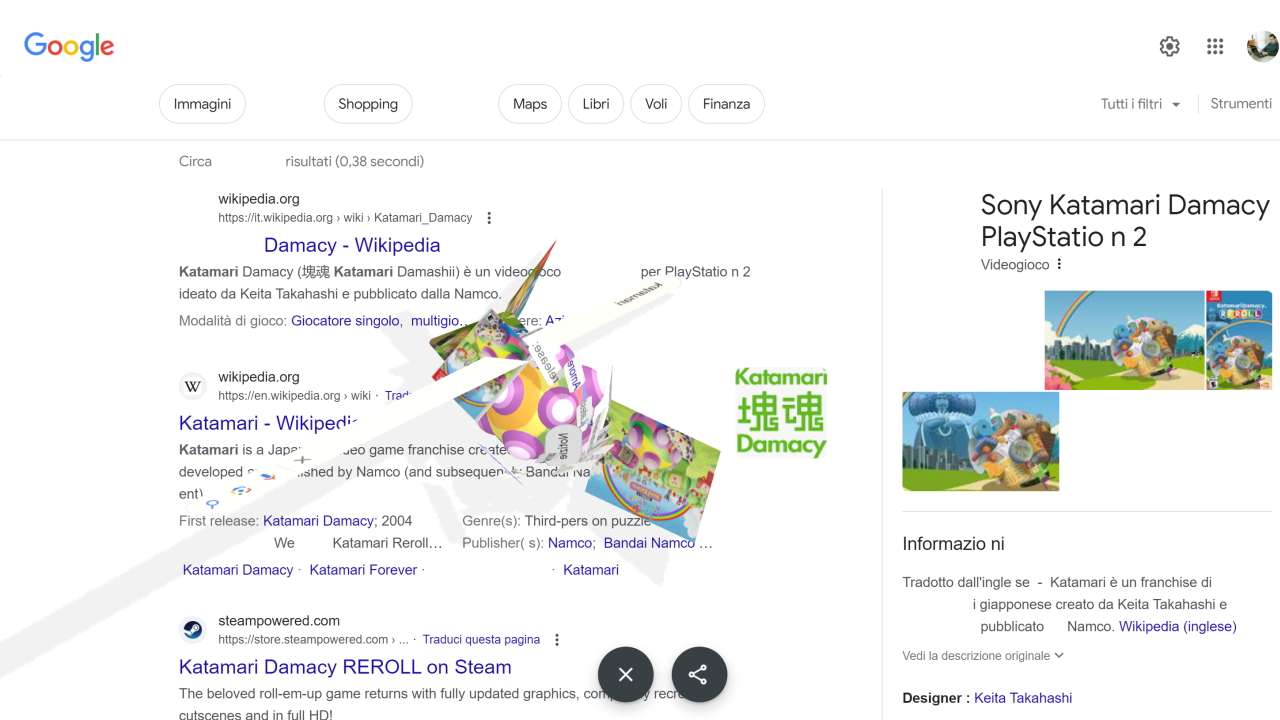1280x720 pixels.
Task: Click Katamari Damacy first release link
Action: coord(319,521)
